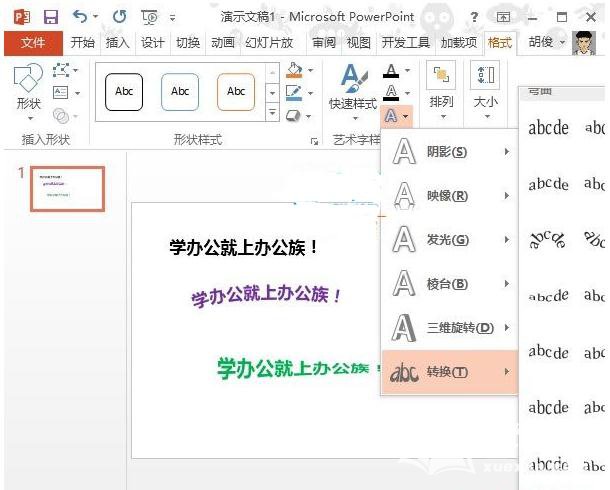Image resolution: width=610 pixels, height=490 pixels.
Task: Apply the black outline Abc shape style
Action: 124,92
